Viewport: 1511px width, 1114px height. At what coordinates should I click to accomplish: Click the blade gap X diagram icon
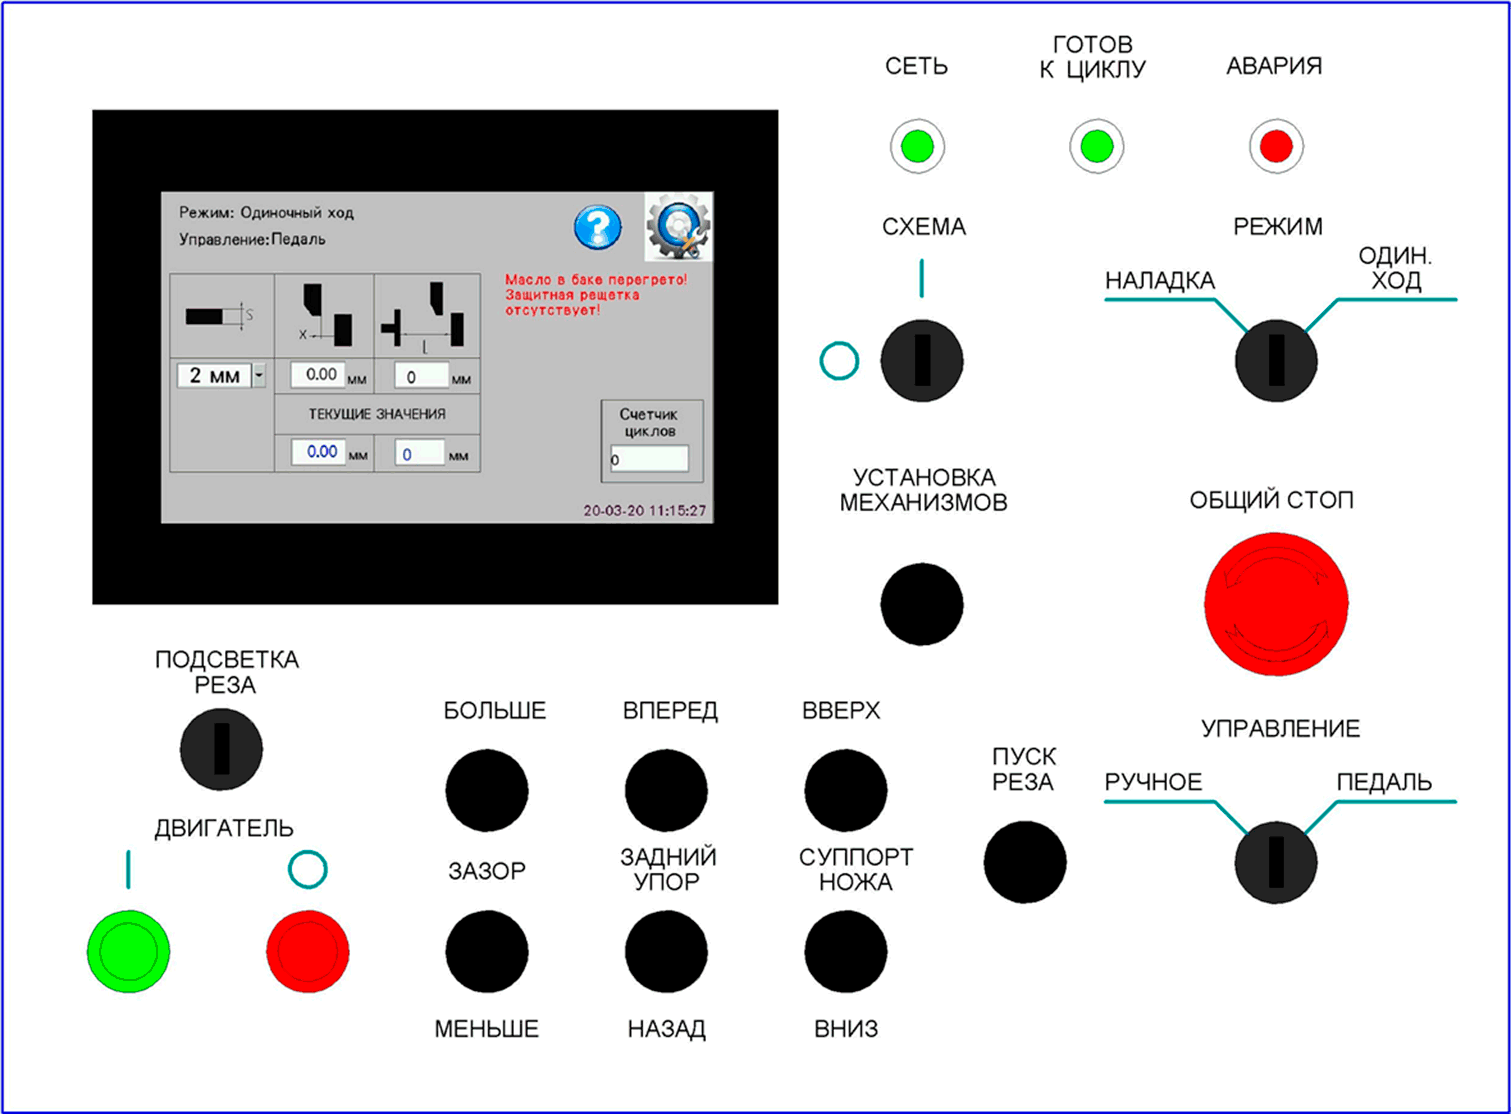pyautogui.click(x=325, y=316)
